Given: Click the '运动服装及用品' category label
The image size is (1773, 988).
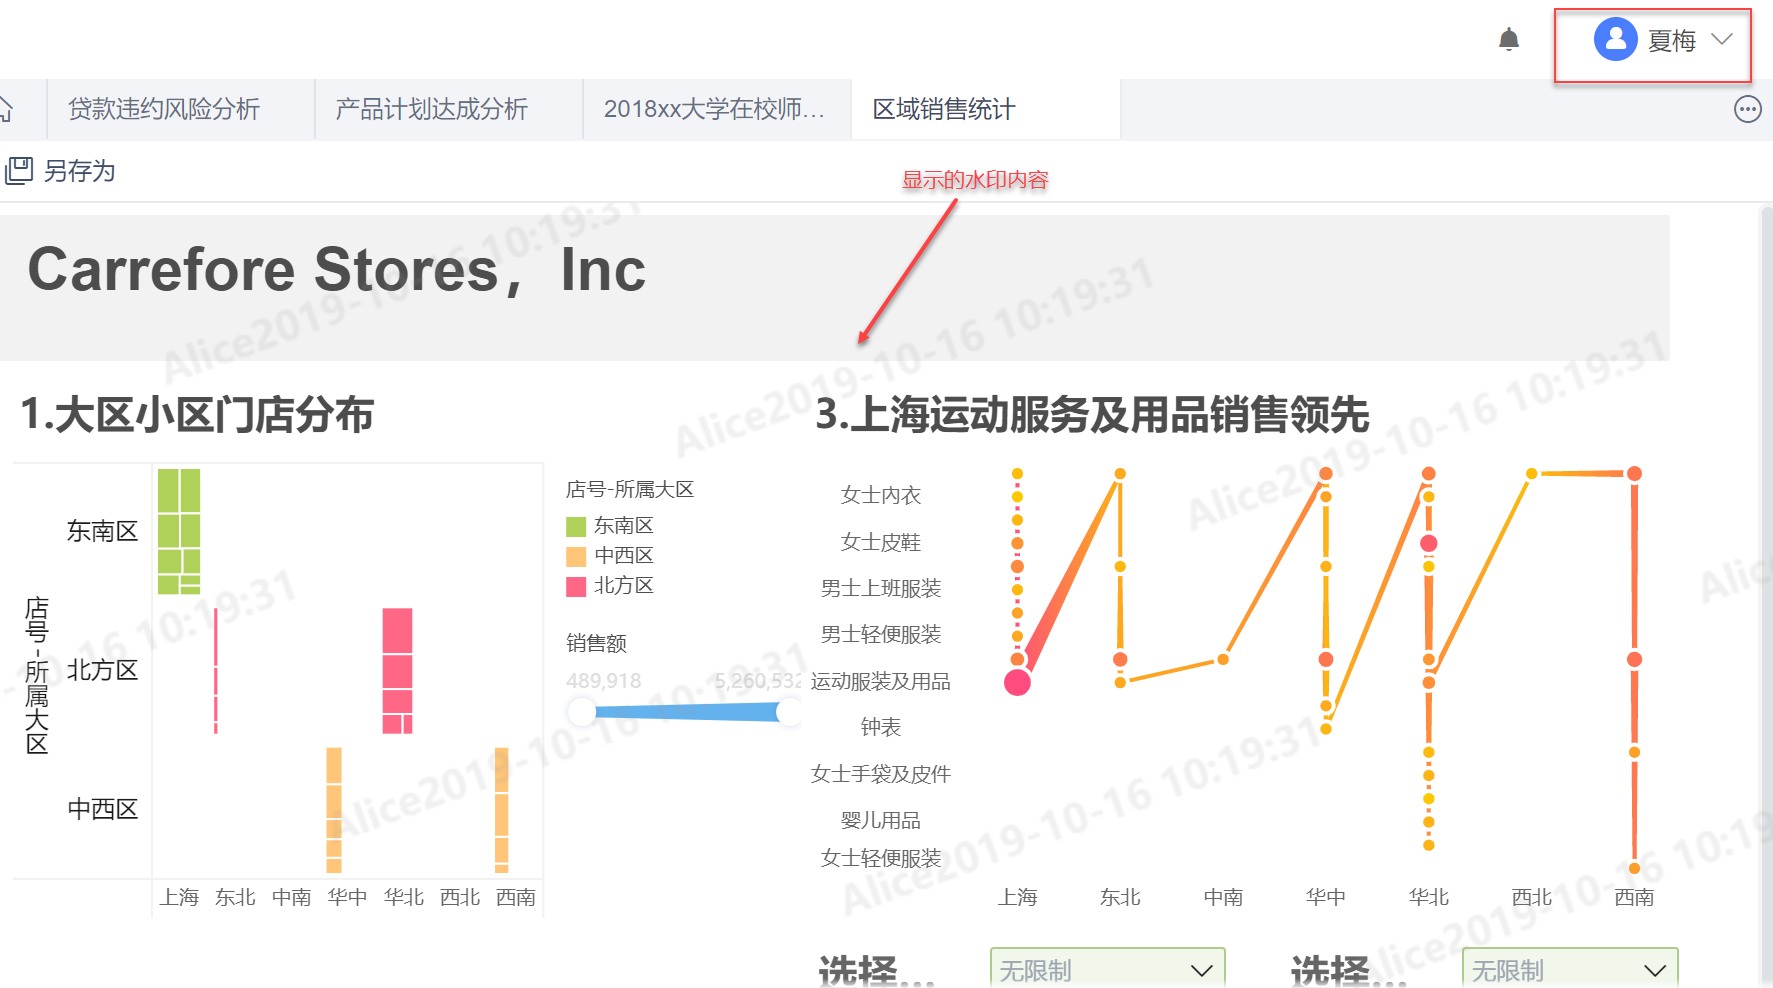Looking at the screenshot, I should (x=881, y=681).
